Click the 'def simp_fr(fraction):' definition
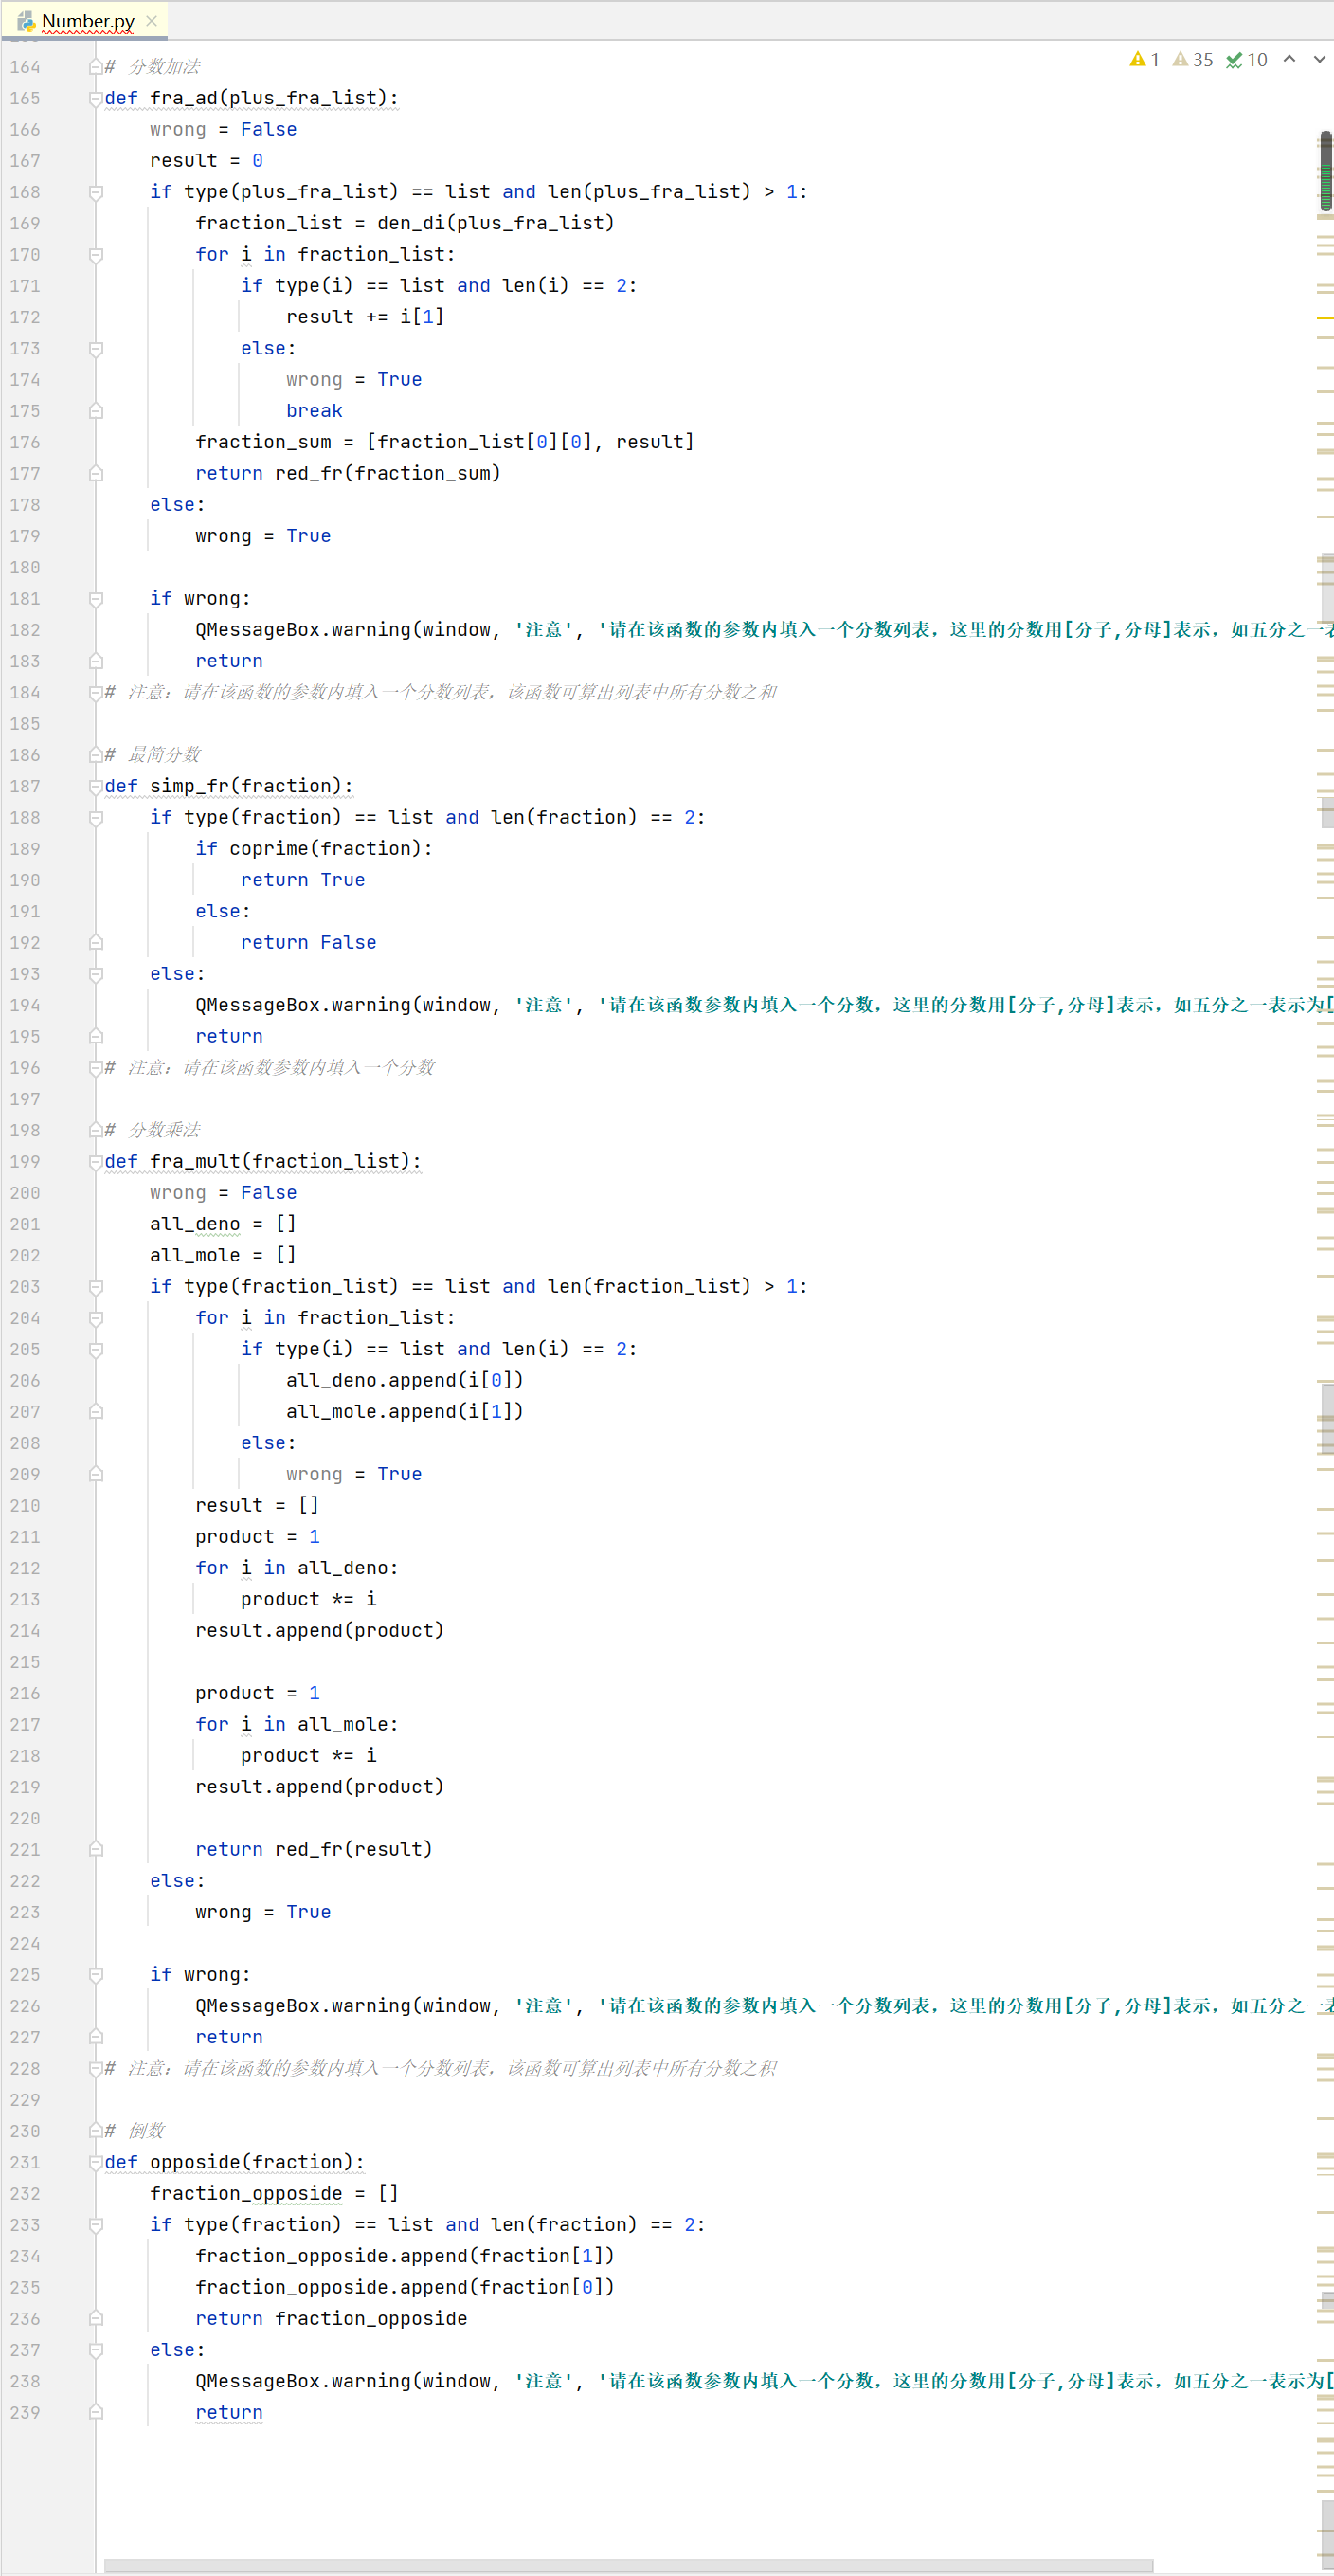Viewport: 1334px width, 2576px height. click(x=228, y=786)
